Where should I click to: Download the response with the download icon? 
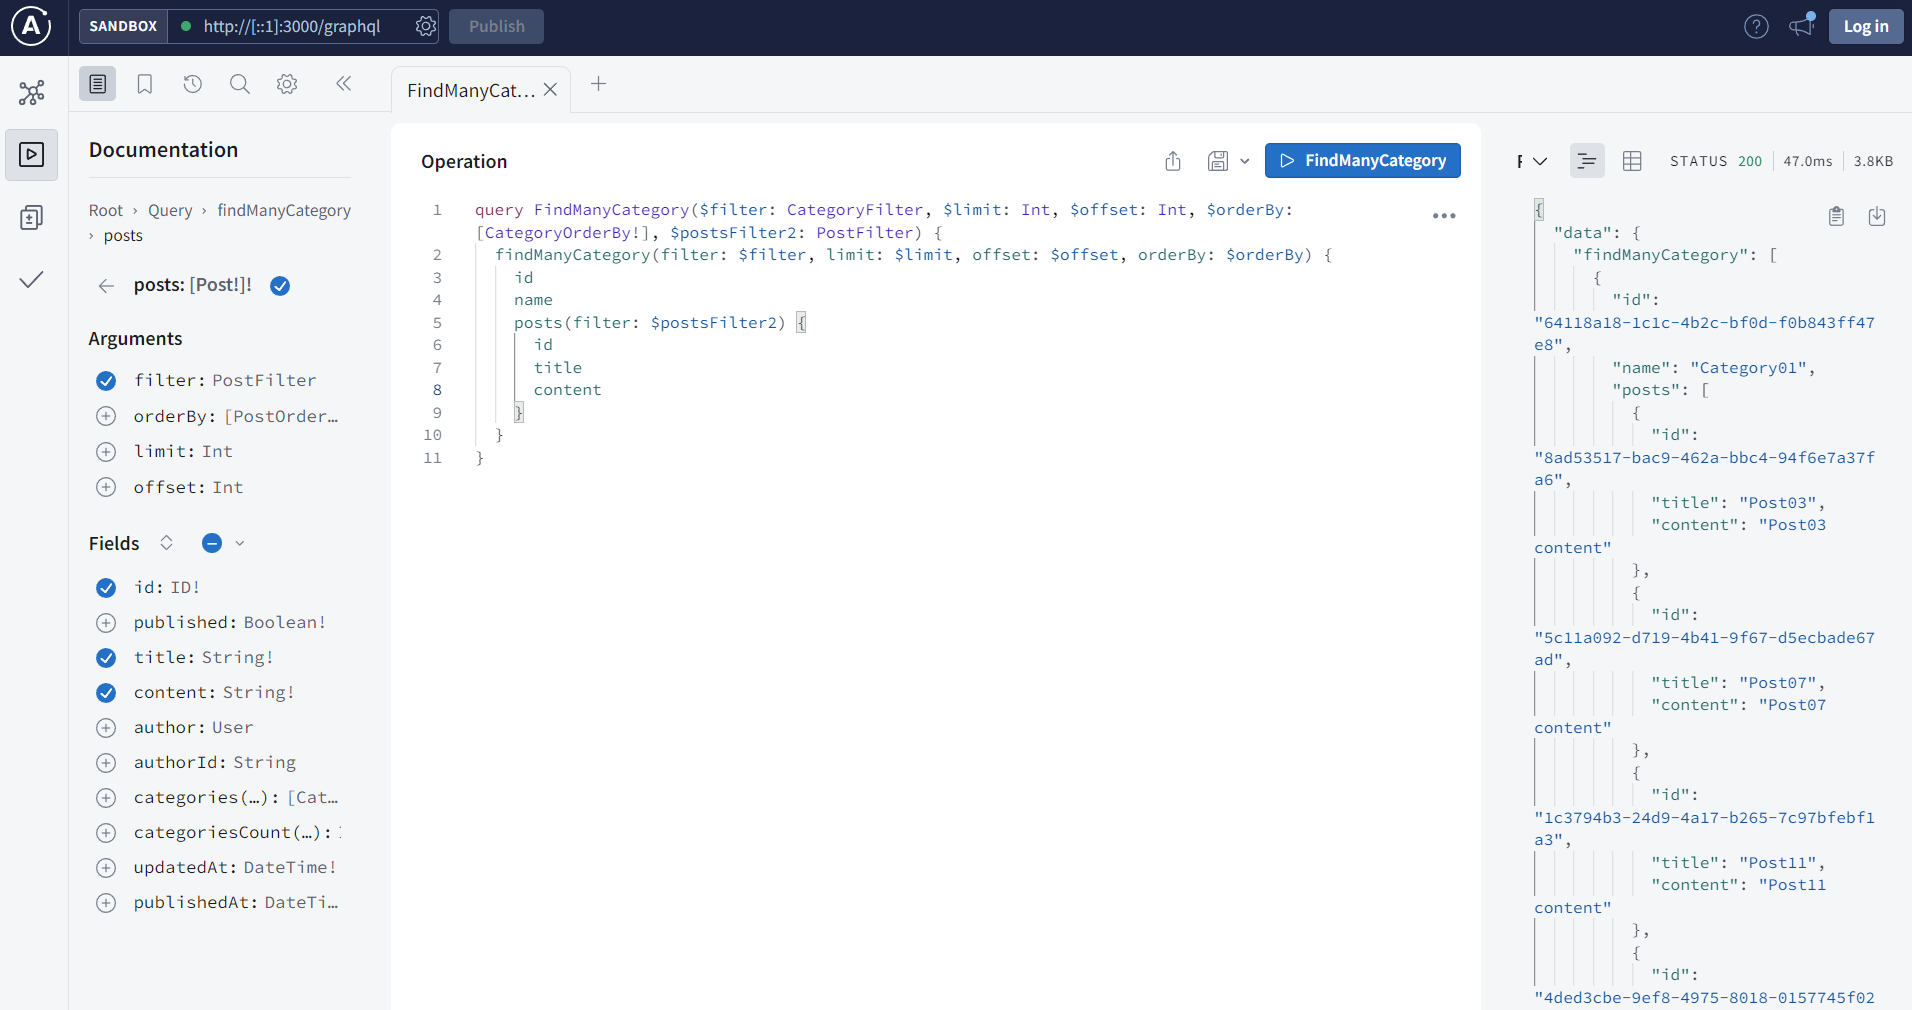(1877, 217)
